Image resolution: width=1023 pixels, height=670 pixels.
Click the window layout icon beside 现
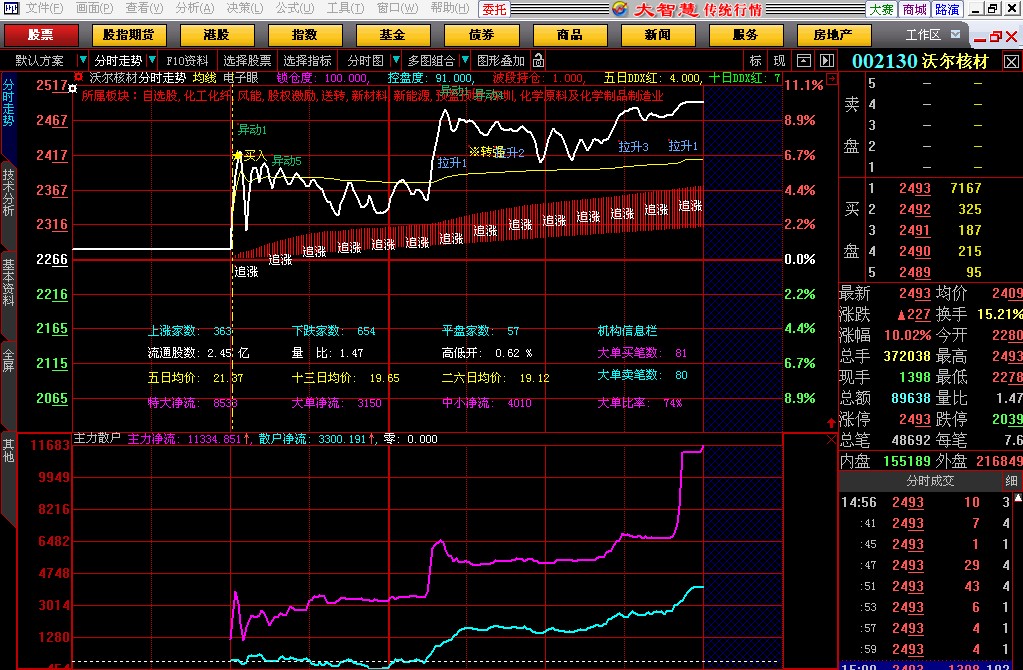[x=804, y=61]
